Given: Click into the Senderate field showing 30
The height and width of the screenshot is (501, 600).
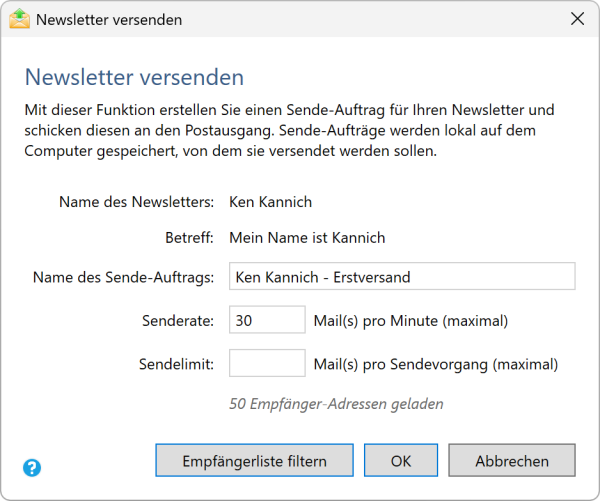Looking at the screenshot, I should 266,320.
